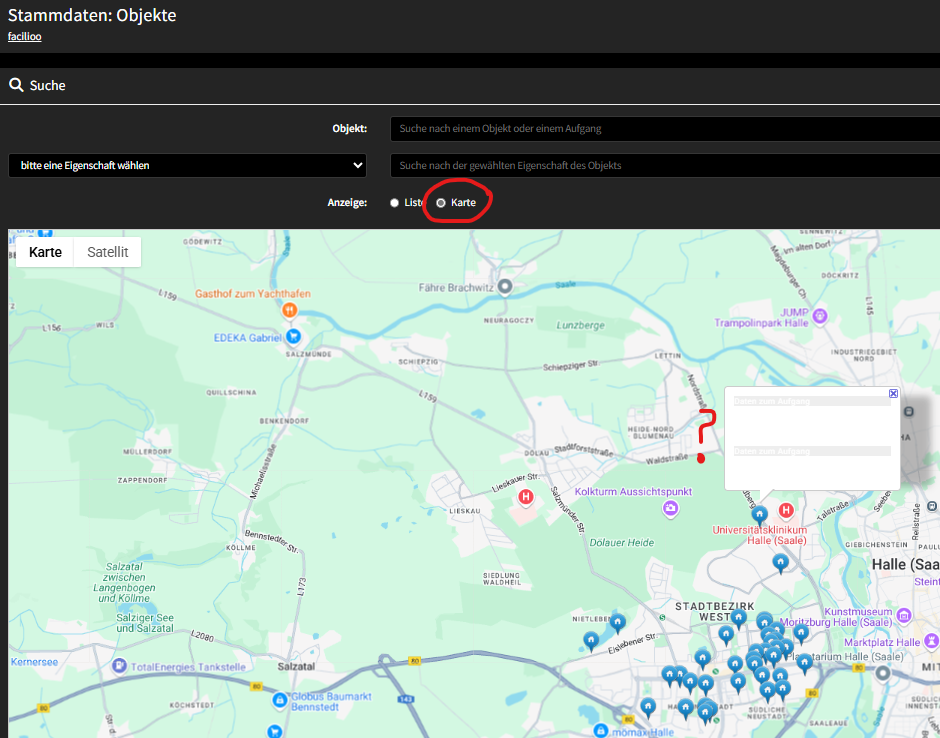Viewport: 940px width, 738px height.
Task: Click the Objekt search input field
Action: 664,129
